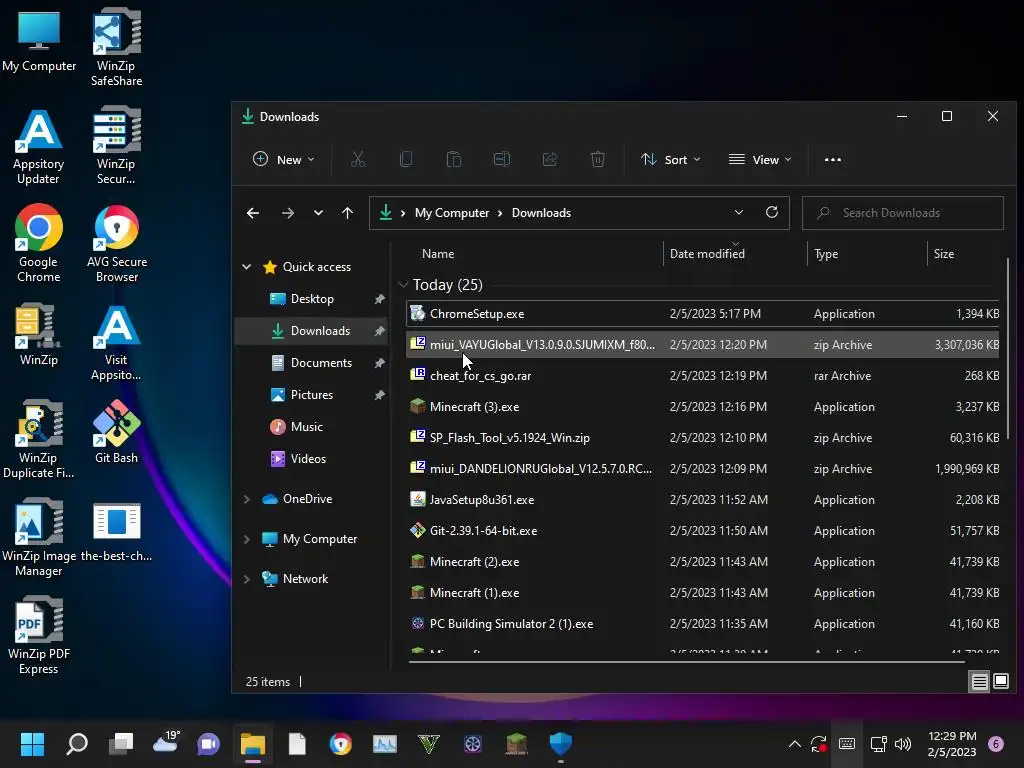Open the New dropdown menu
Viewport: 1024px width, 768px height.
pos(283,159)
